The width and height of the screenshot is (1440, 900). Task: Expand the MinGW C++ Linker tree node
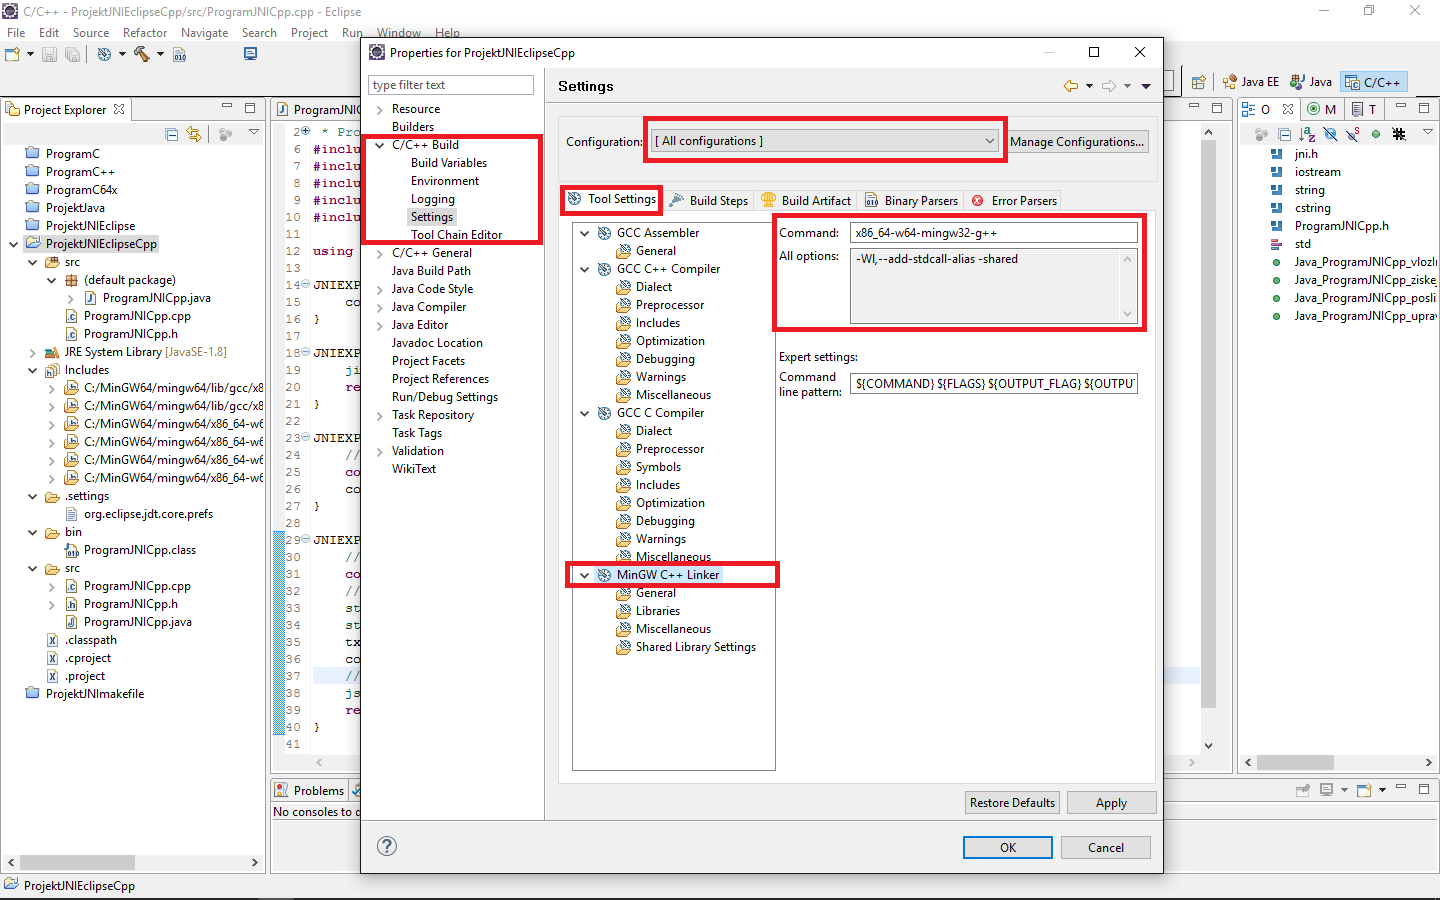[x=584, y=575]
